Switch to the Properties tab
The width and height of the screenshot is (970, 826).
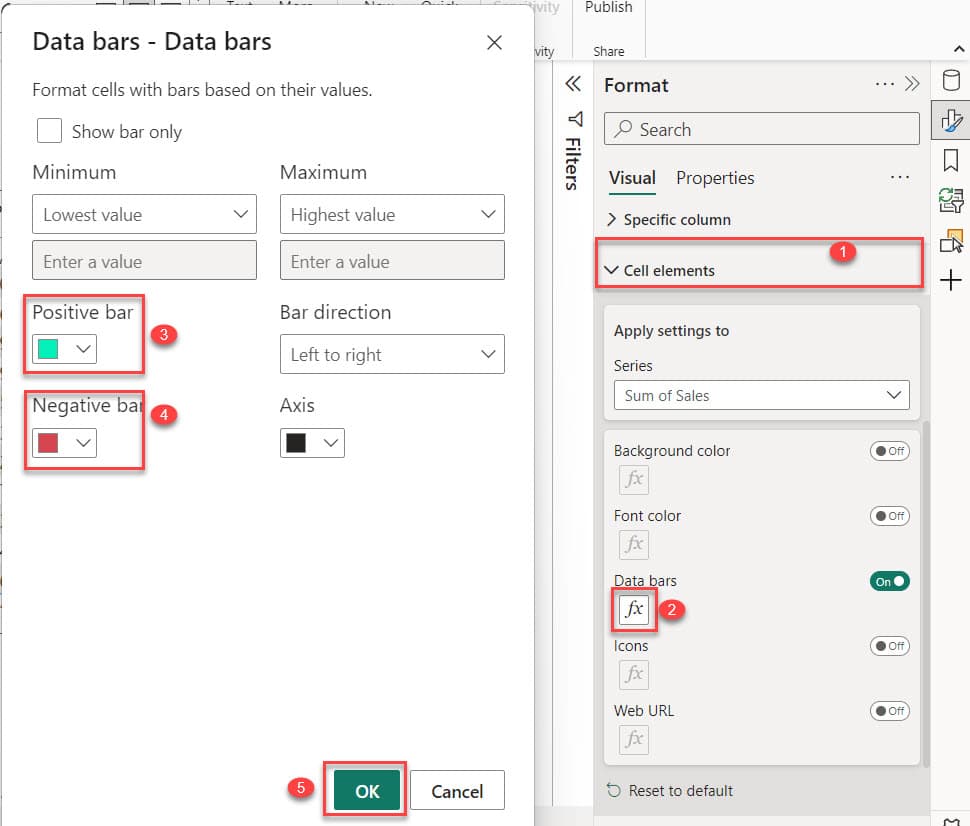click(x=715, y=178)
